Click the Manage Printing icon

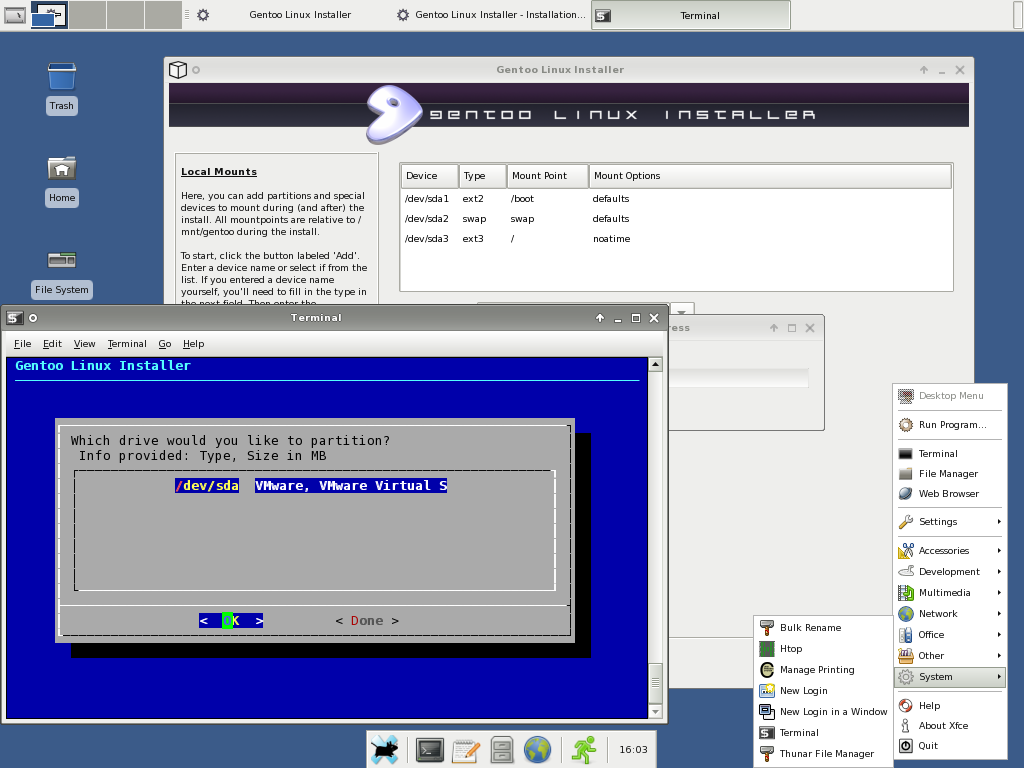click(767, 669)
